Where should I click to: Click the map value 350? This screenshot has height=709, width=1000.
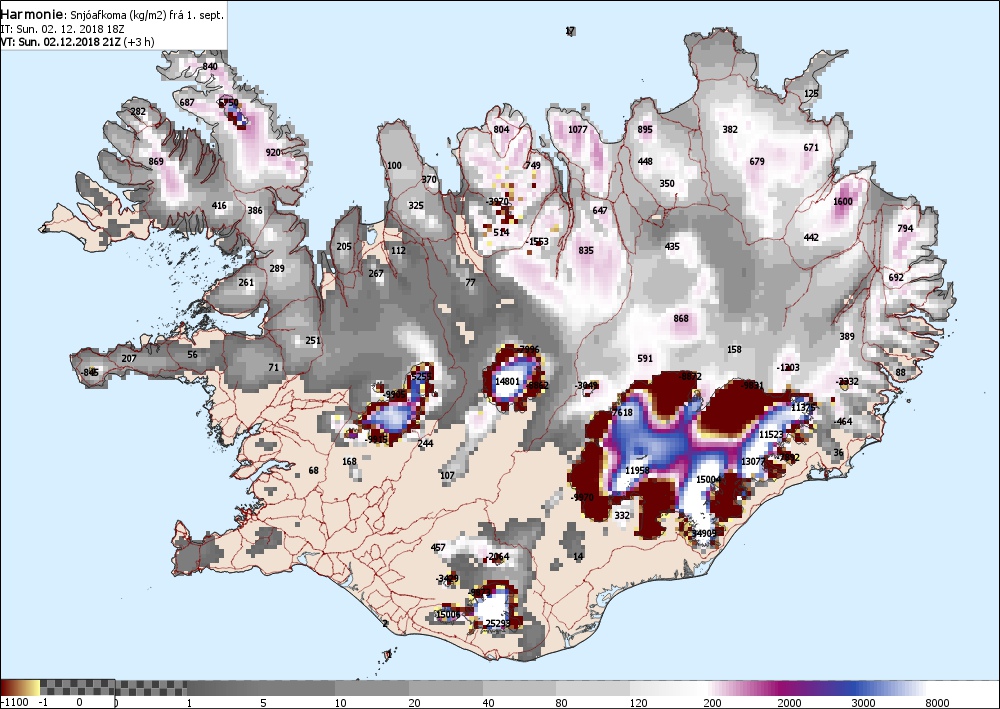click(666, 184)
